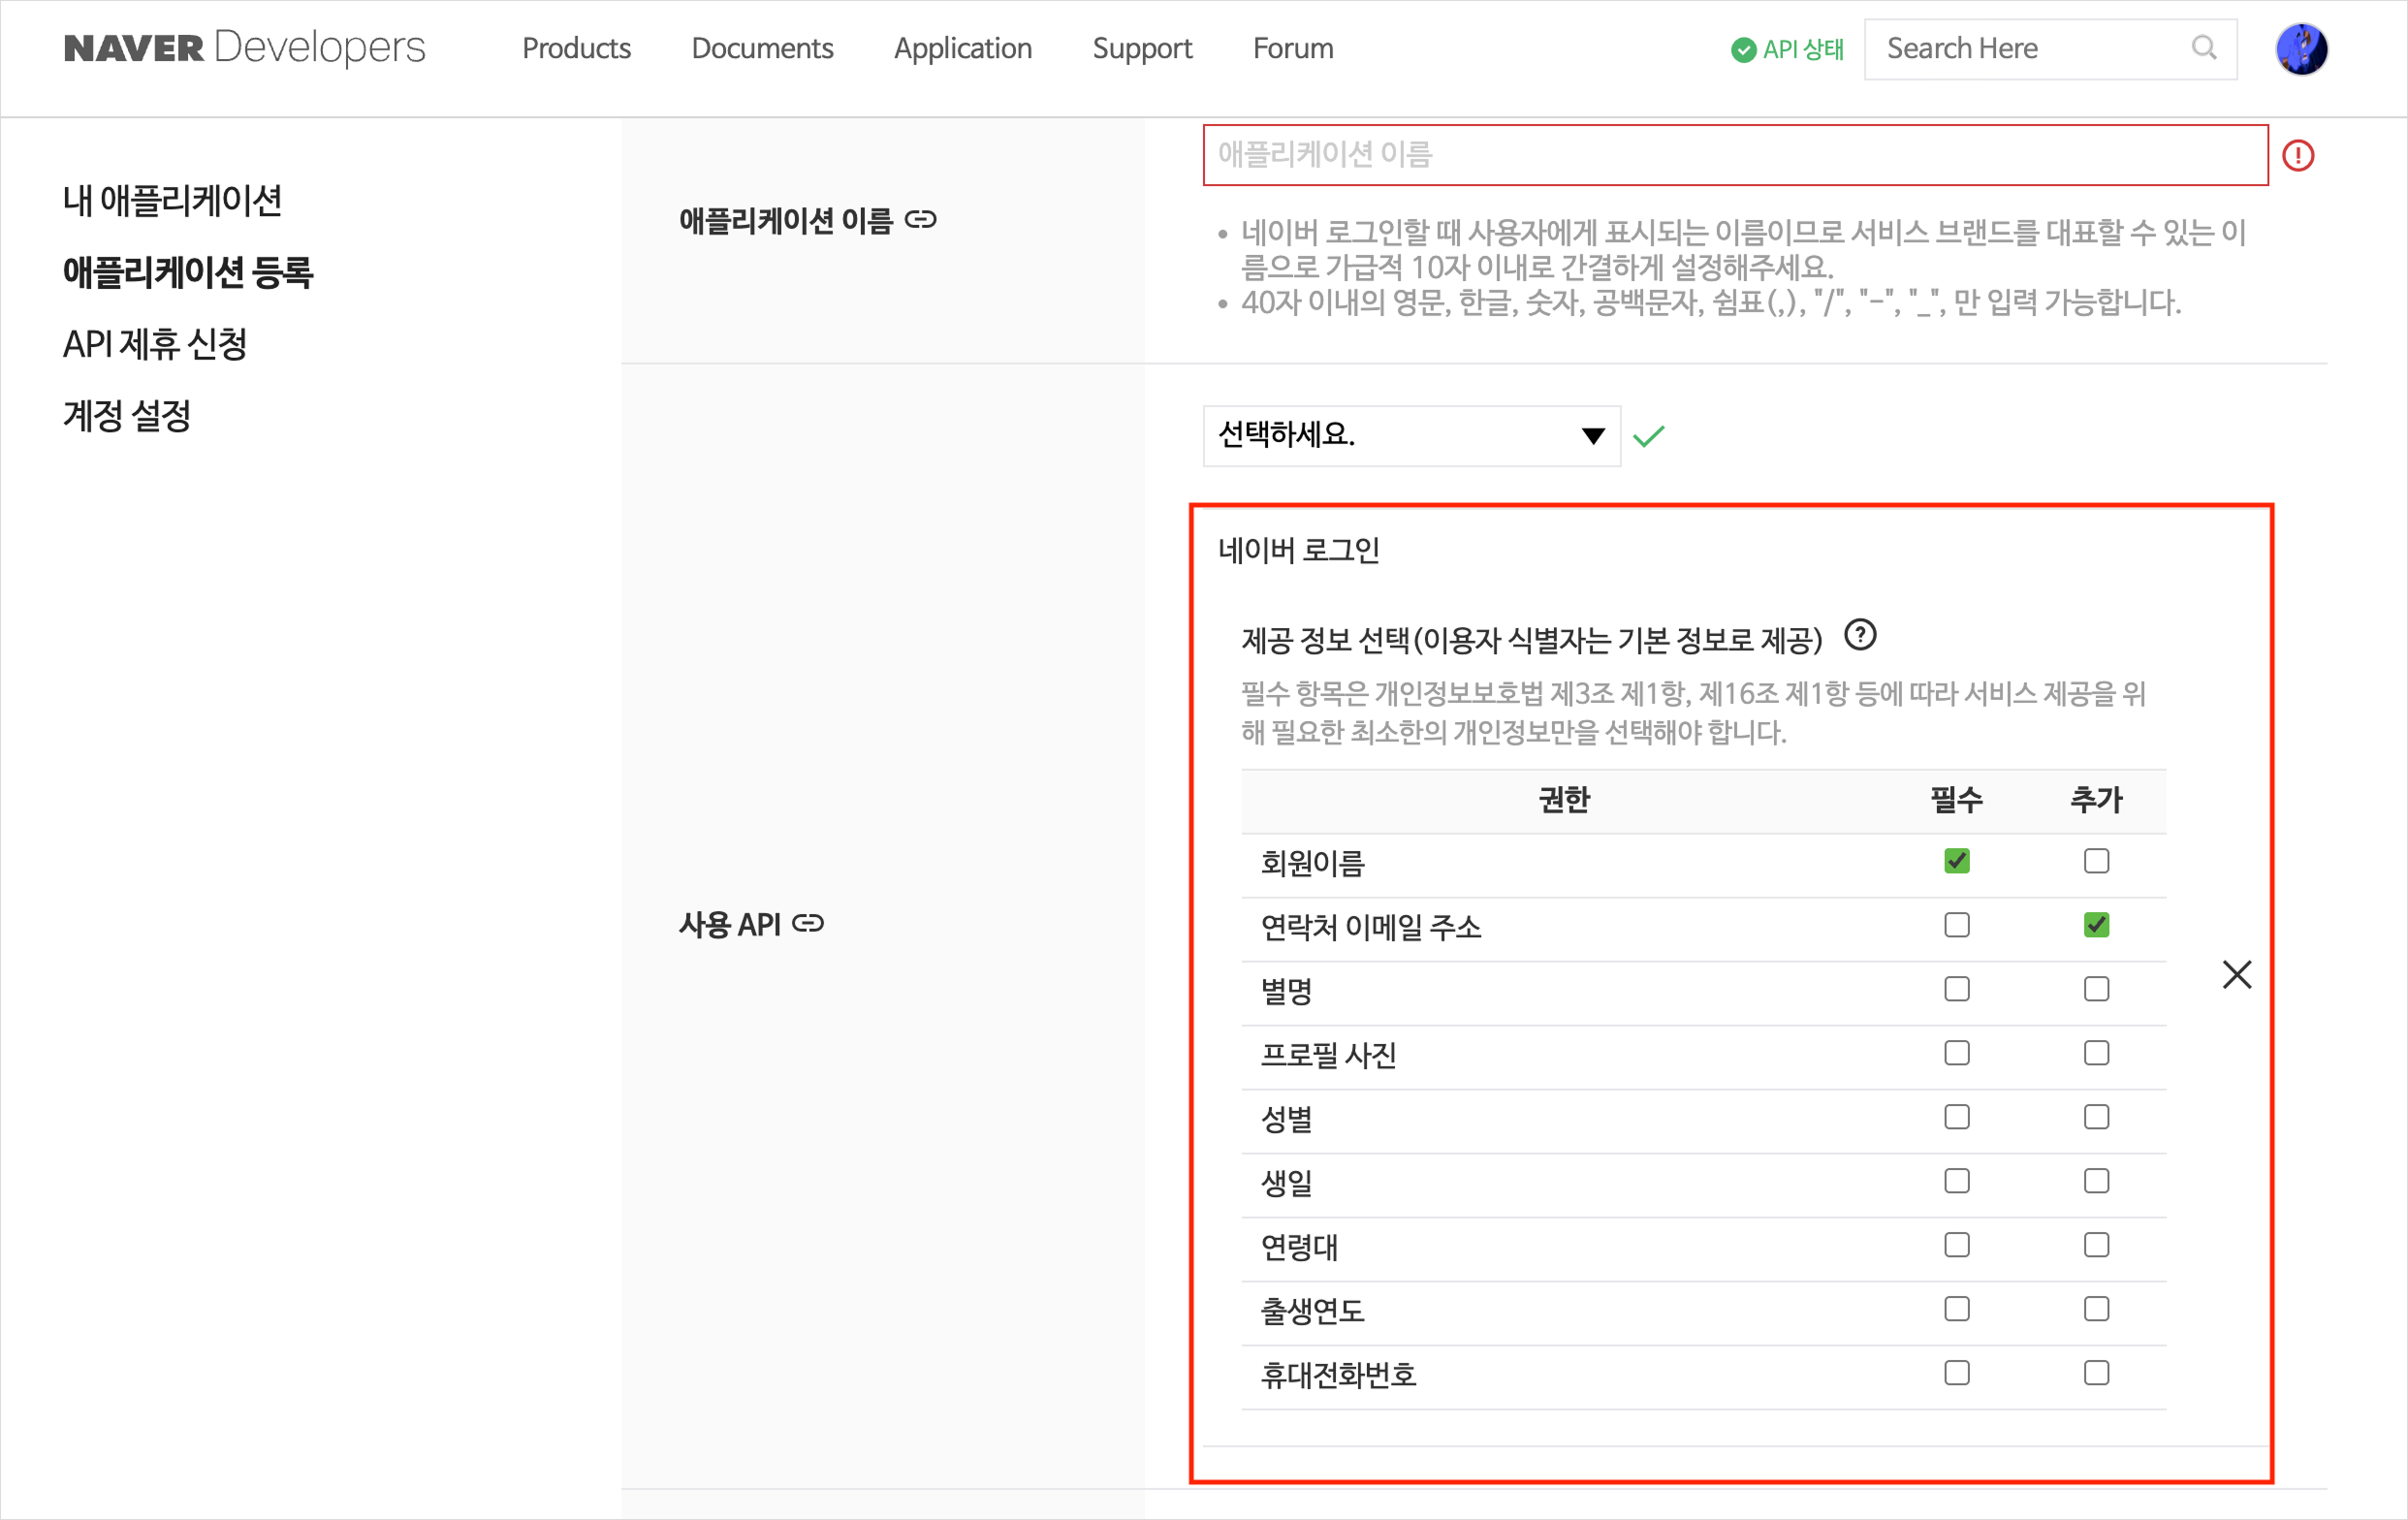Viewport: 2408px width, 1520px height.
Task: Select 내 애플리케이션 in the sidebar
Action: click(172, 201)
